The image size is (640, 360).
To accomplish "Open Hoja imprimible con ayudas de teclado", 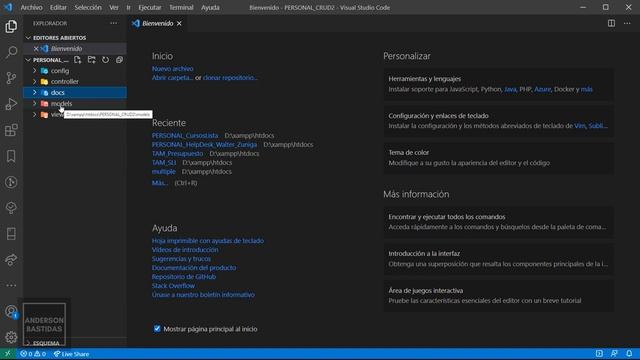I will [208, 241].
